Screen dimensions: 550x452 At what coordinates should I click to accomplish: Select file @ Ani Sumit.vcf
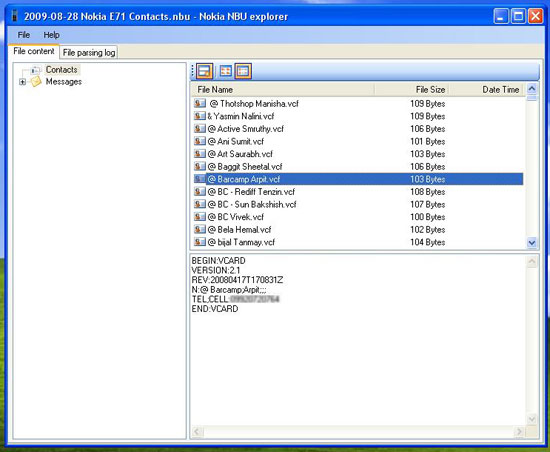(x=236, y=141)
